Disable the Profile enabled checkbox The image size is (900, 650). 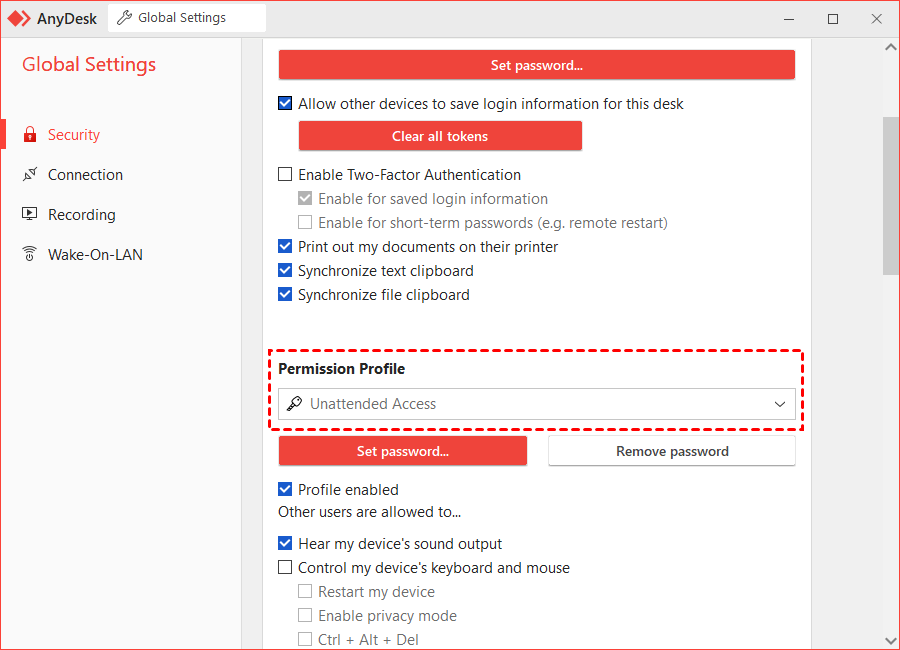point(285,489)
